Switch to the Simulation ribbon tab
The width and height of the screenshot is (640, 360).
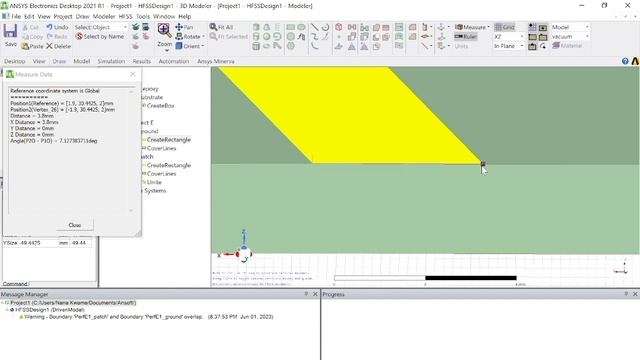(x=111, y=61)
